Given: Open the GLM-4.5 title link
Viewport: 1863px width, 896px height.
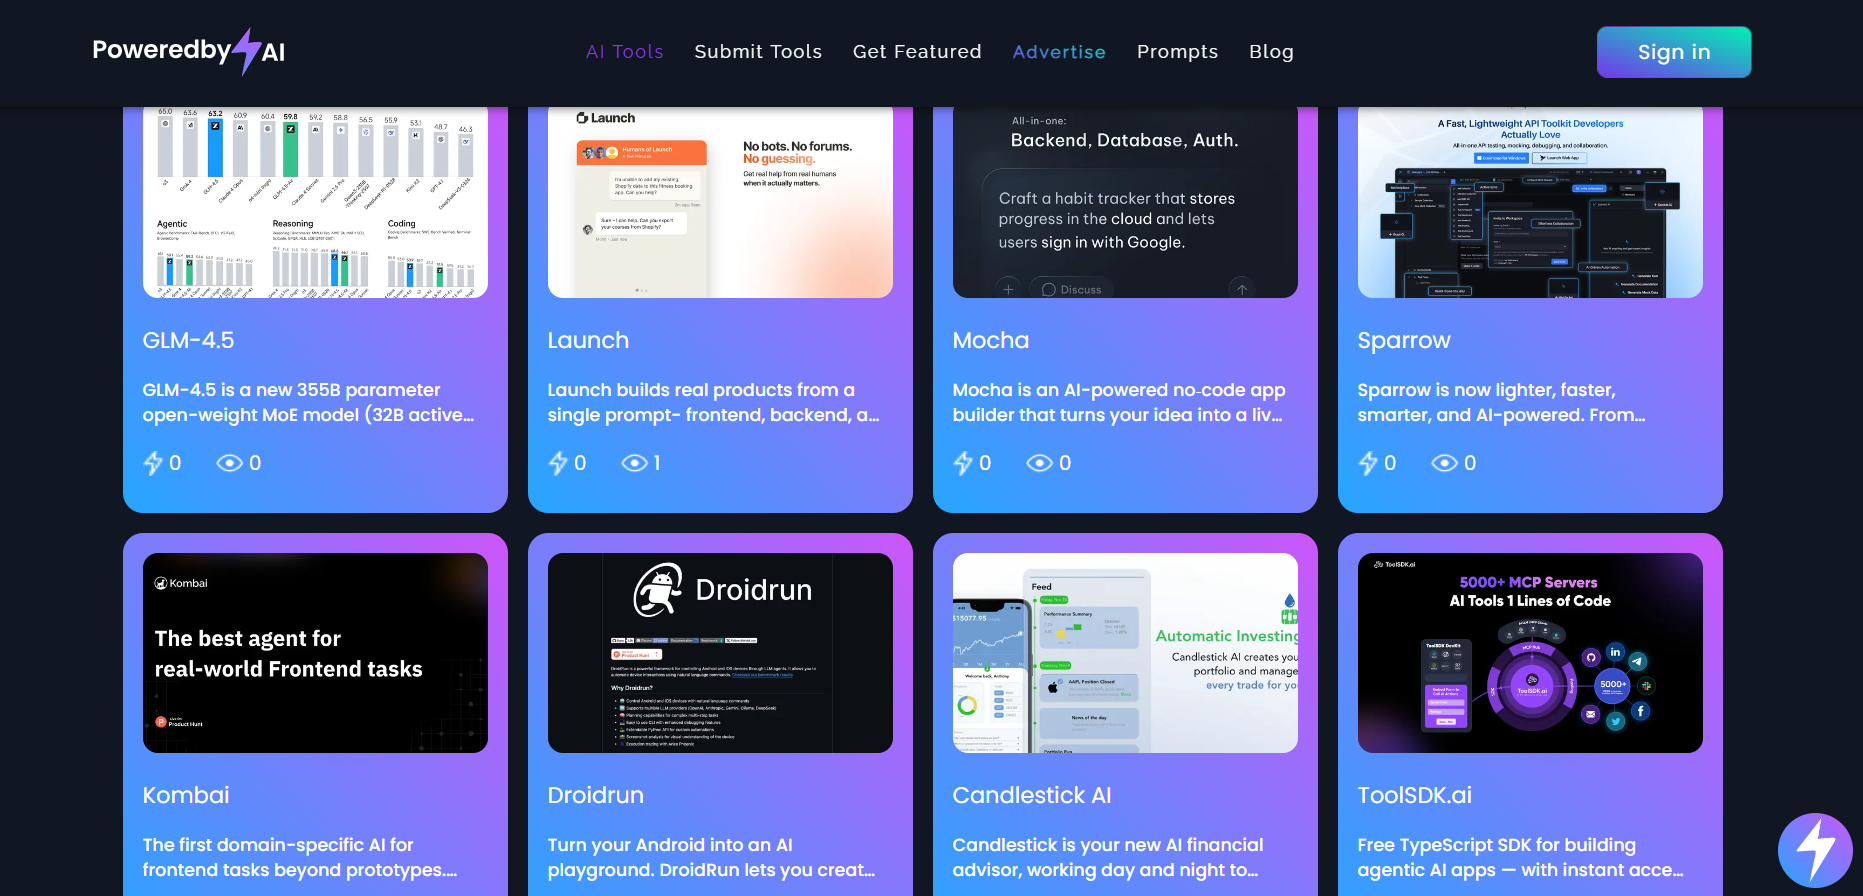Looking at the screenshot, I should pos(188,340).
